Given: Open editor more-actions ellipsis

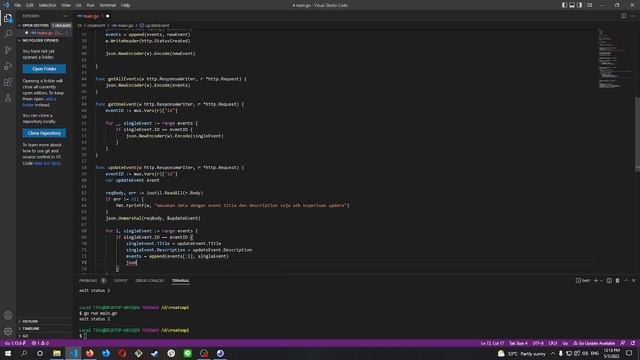Looking at the screenshot, I should click(632, 16).
